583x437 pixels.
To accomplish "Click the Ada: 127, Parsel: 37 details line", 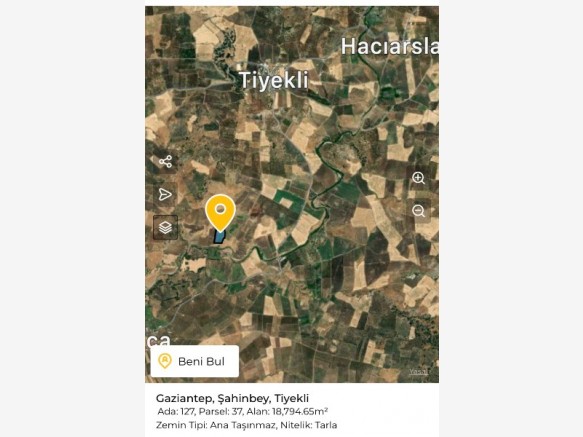I will (200, 412).
